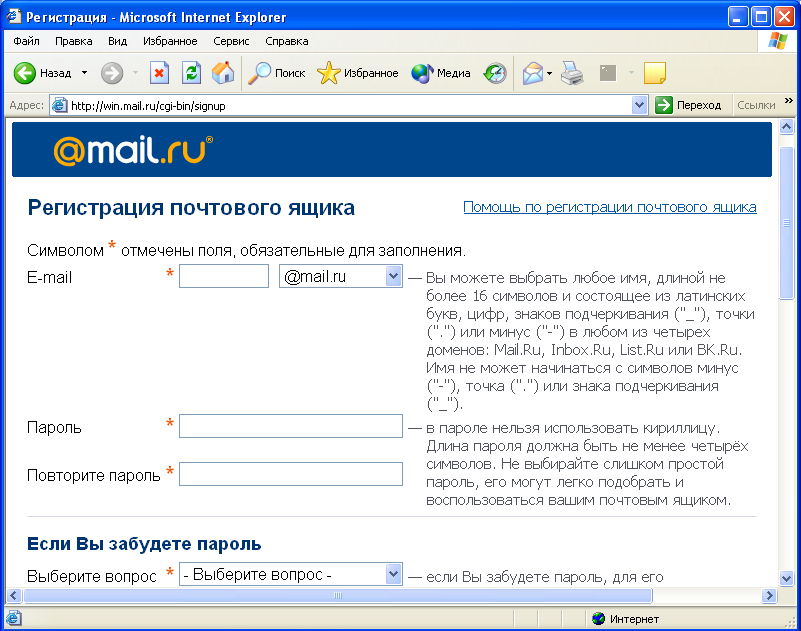Expand the Ссылки links chevron

pyautogui.click(x=788, y=101)
